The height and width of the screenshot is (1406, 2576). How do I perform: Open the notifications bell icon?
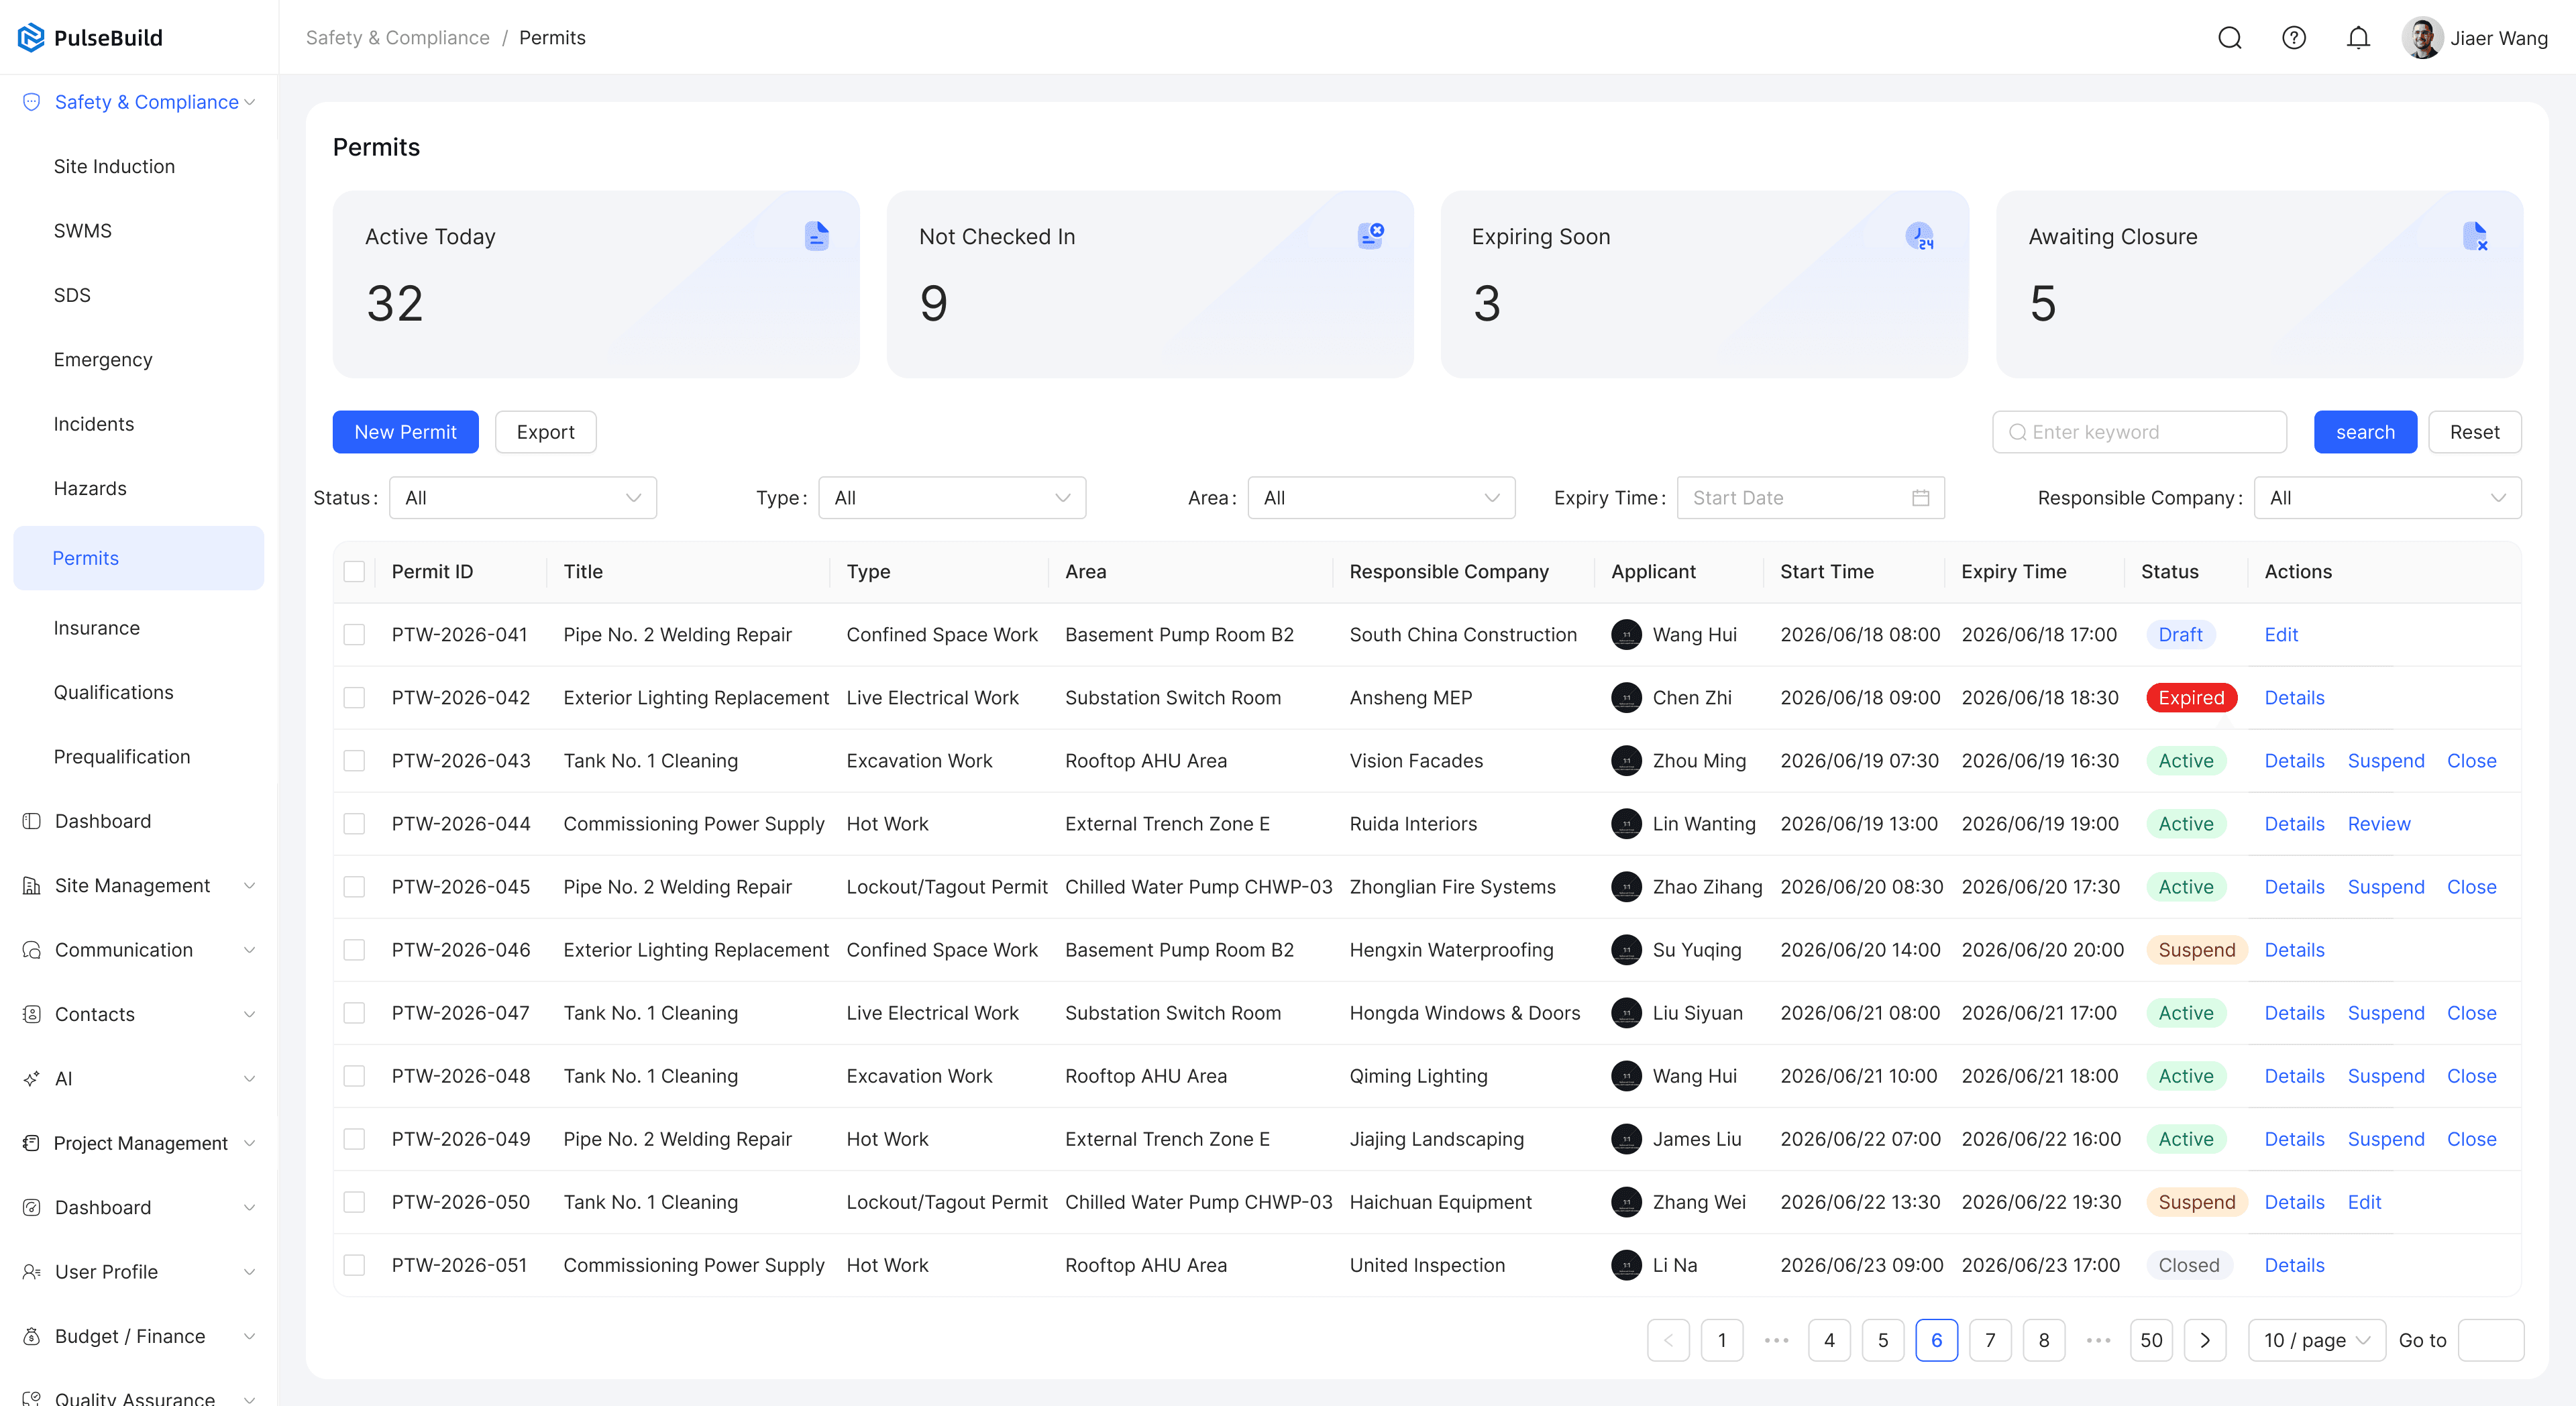[2358, 38]
